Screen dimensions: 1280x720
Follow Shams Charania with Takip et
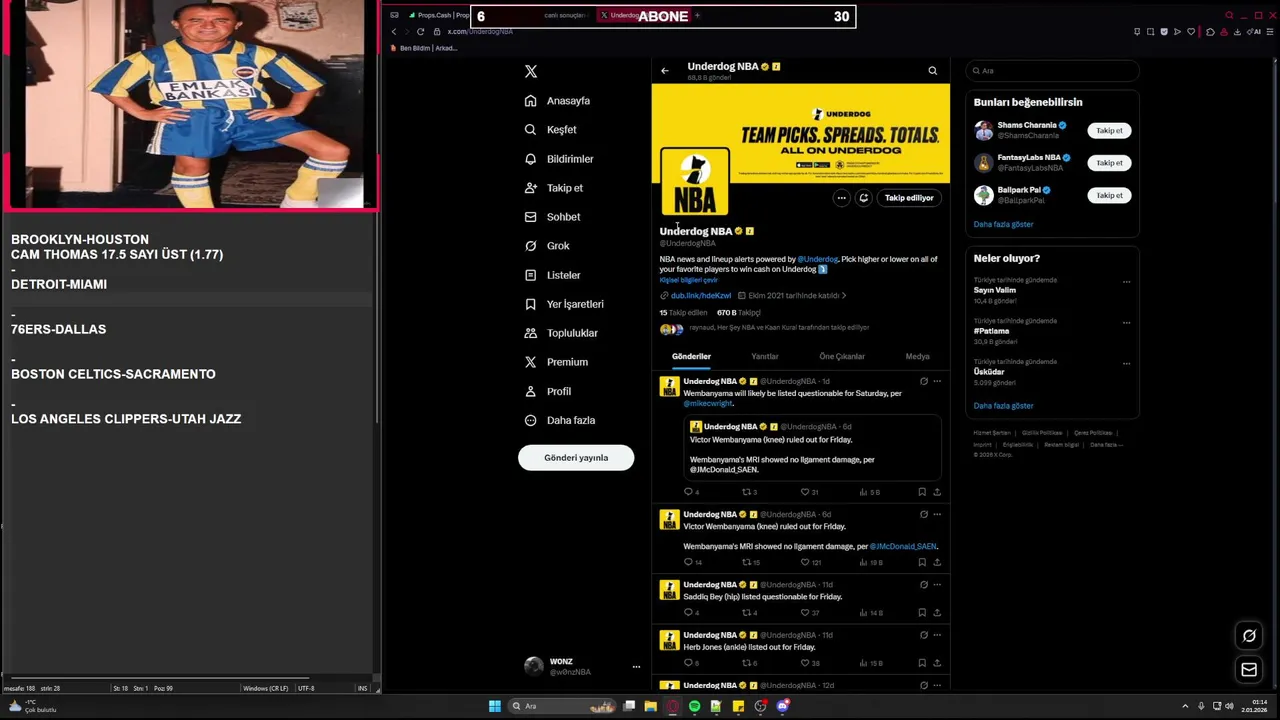coord(1109,131)
